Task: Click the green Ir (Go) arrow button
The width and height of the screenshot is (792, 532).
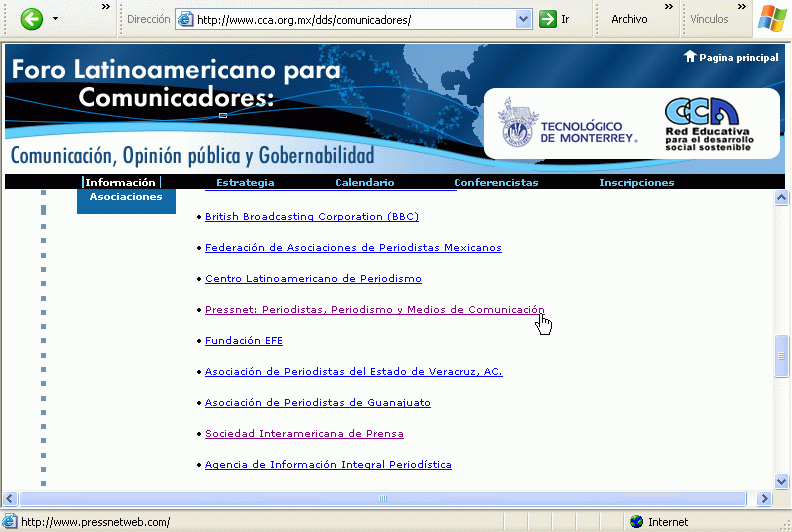Action: click(548, 20)
